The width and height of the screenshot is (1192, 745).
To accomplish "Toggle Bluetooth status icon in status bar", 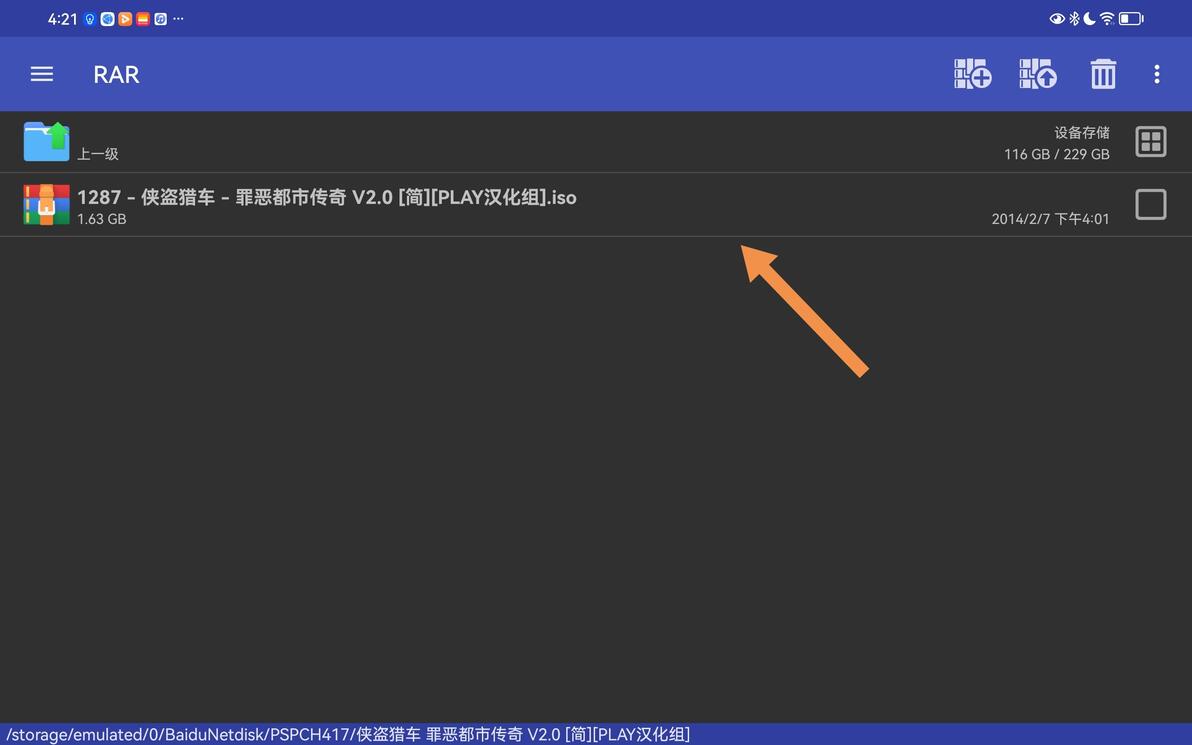I will click(1074, 18).
